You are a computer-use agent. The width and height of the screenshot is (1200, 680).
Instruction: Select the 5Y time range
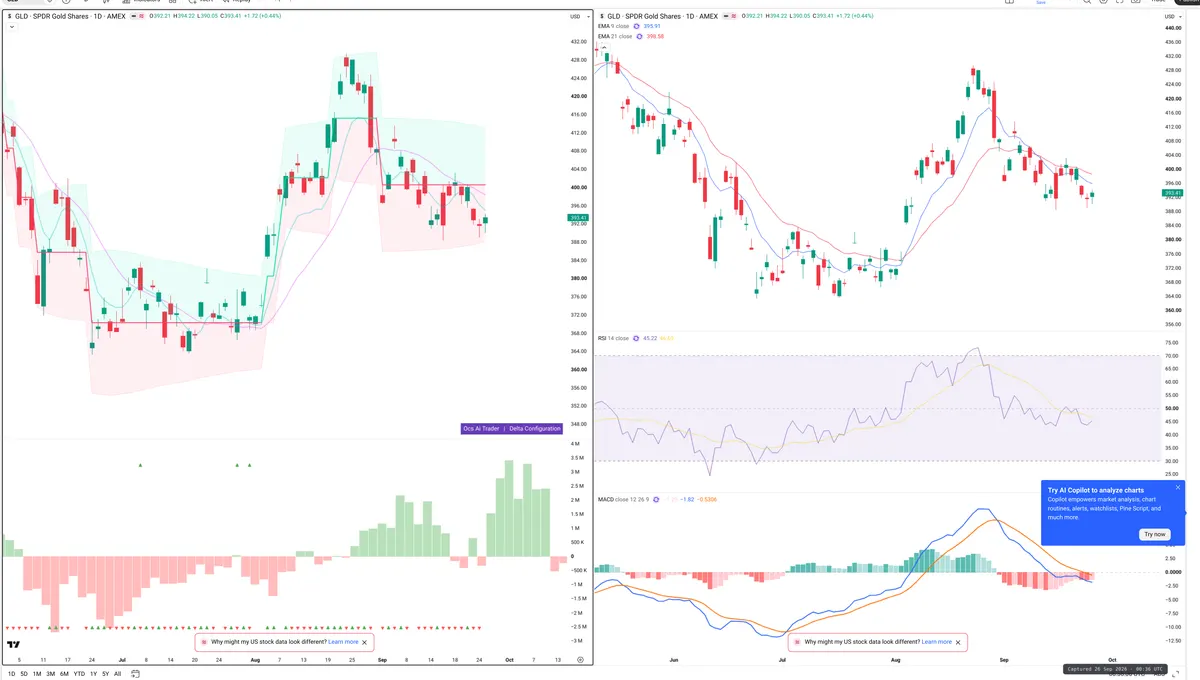pos(105,674)
